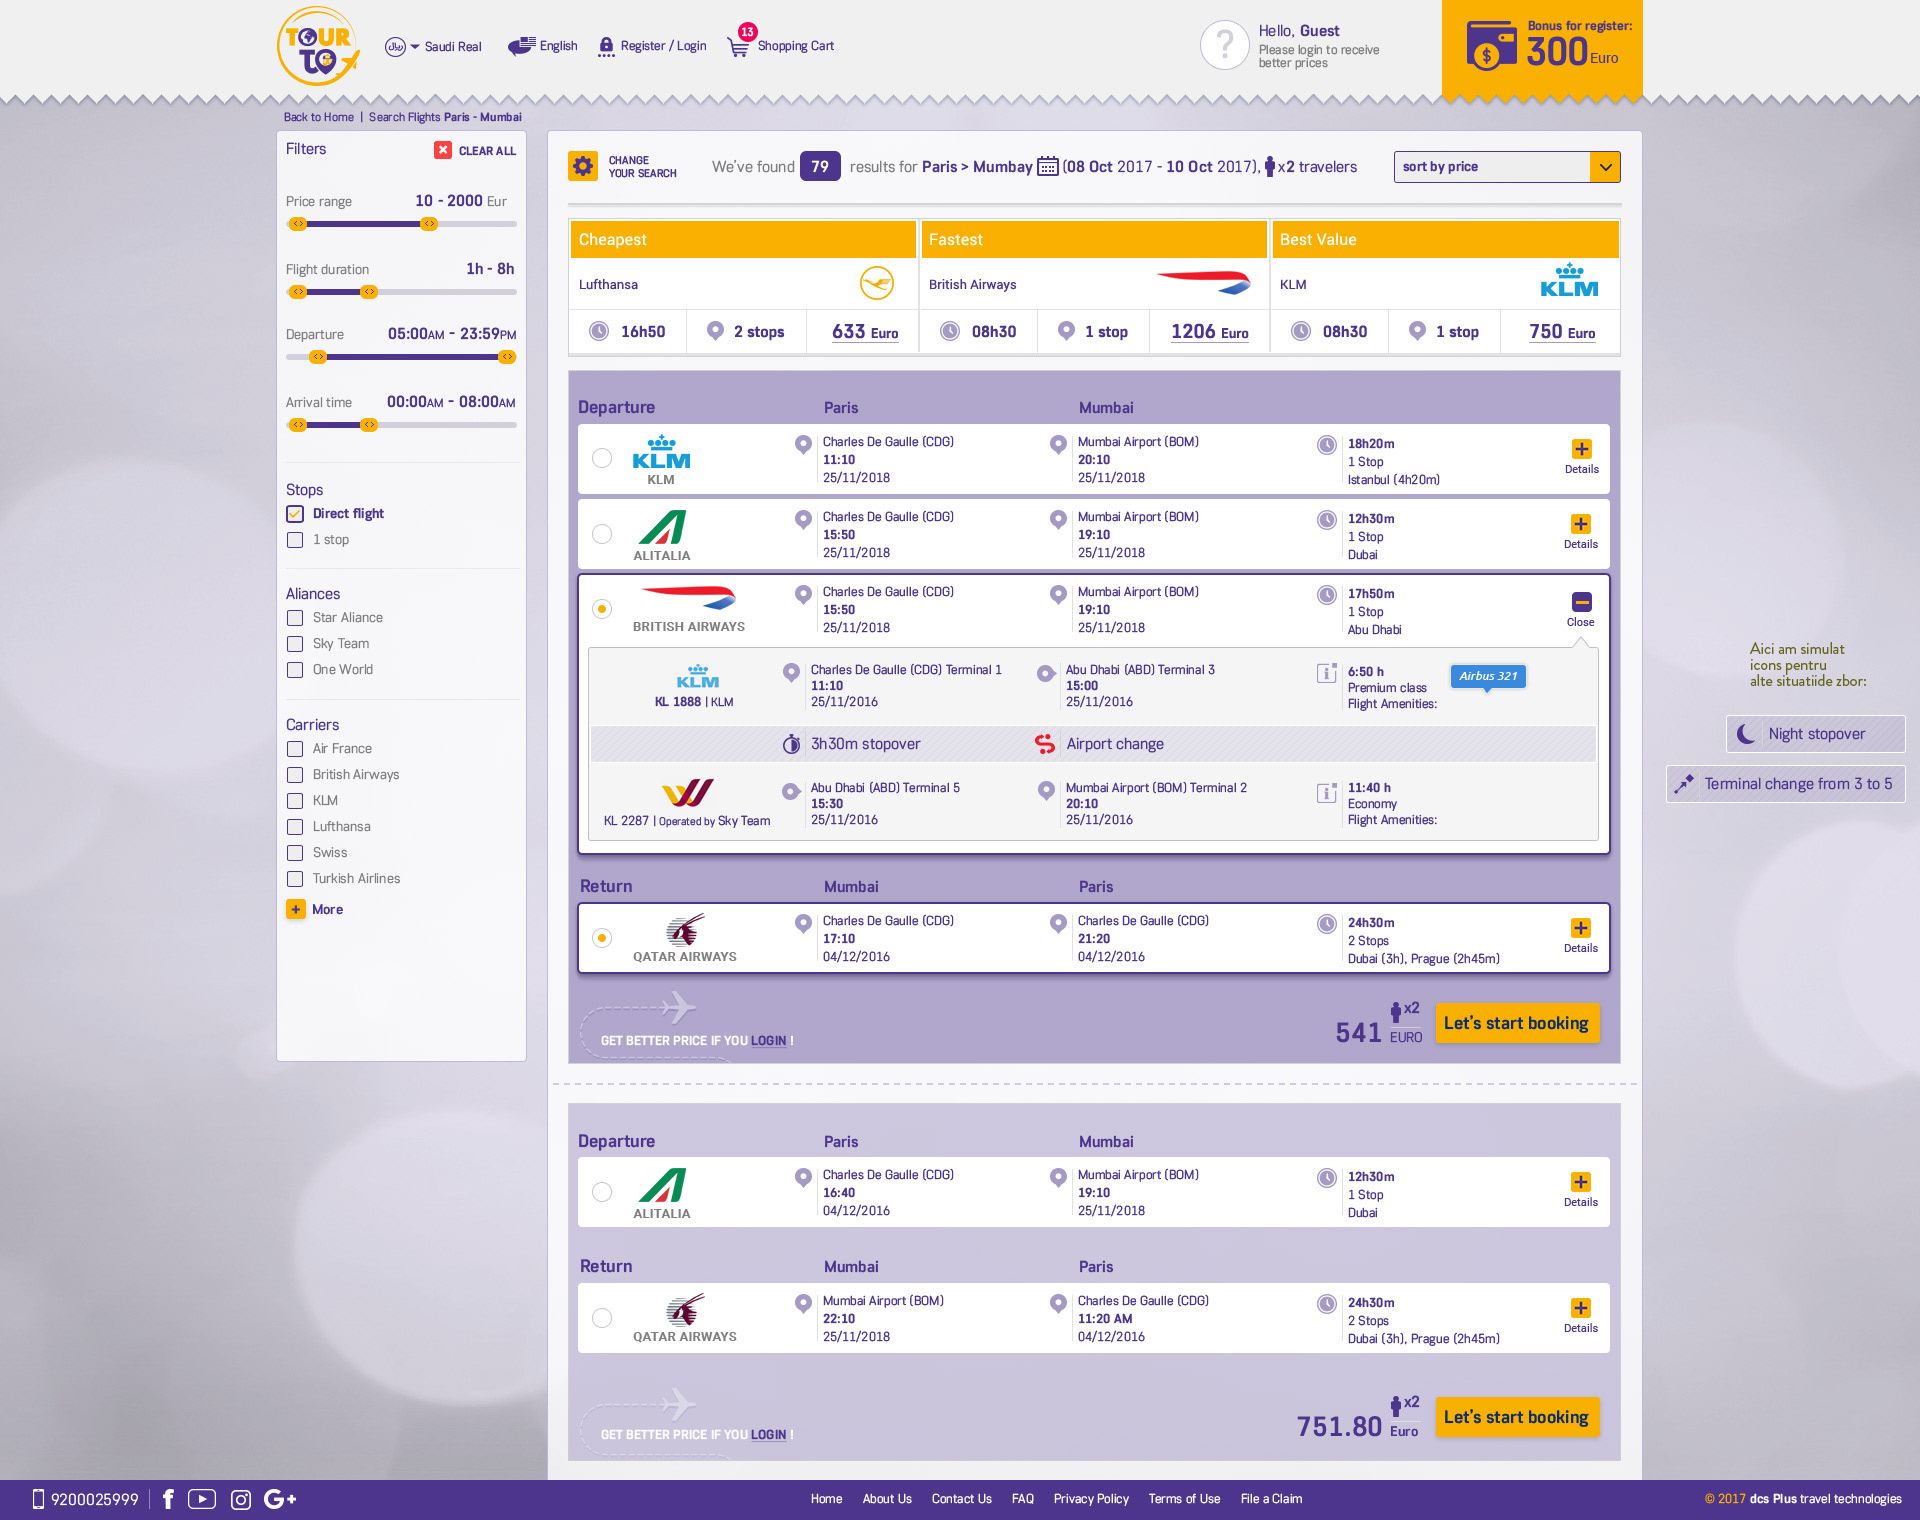Click the Bonus for register 300 Euro banner

(1542, 48)
